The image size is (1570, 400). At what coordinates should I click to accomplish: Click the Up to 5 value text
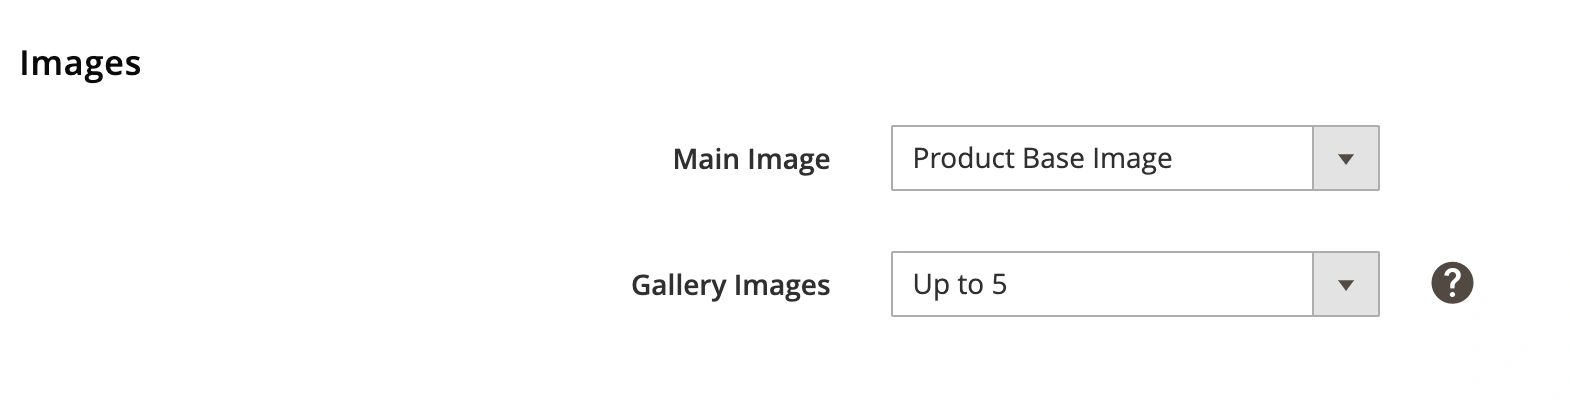click(x=959, y=284)
